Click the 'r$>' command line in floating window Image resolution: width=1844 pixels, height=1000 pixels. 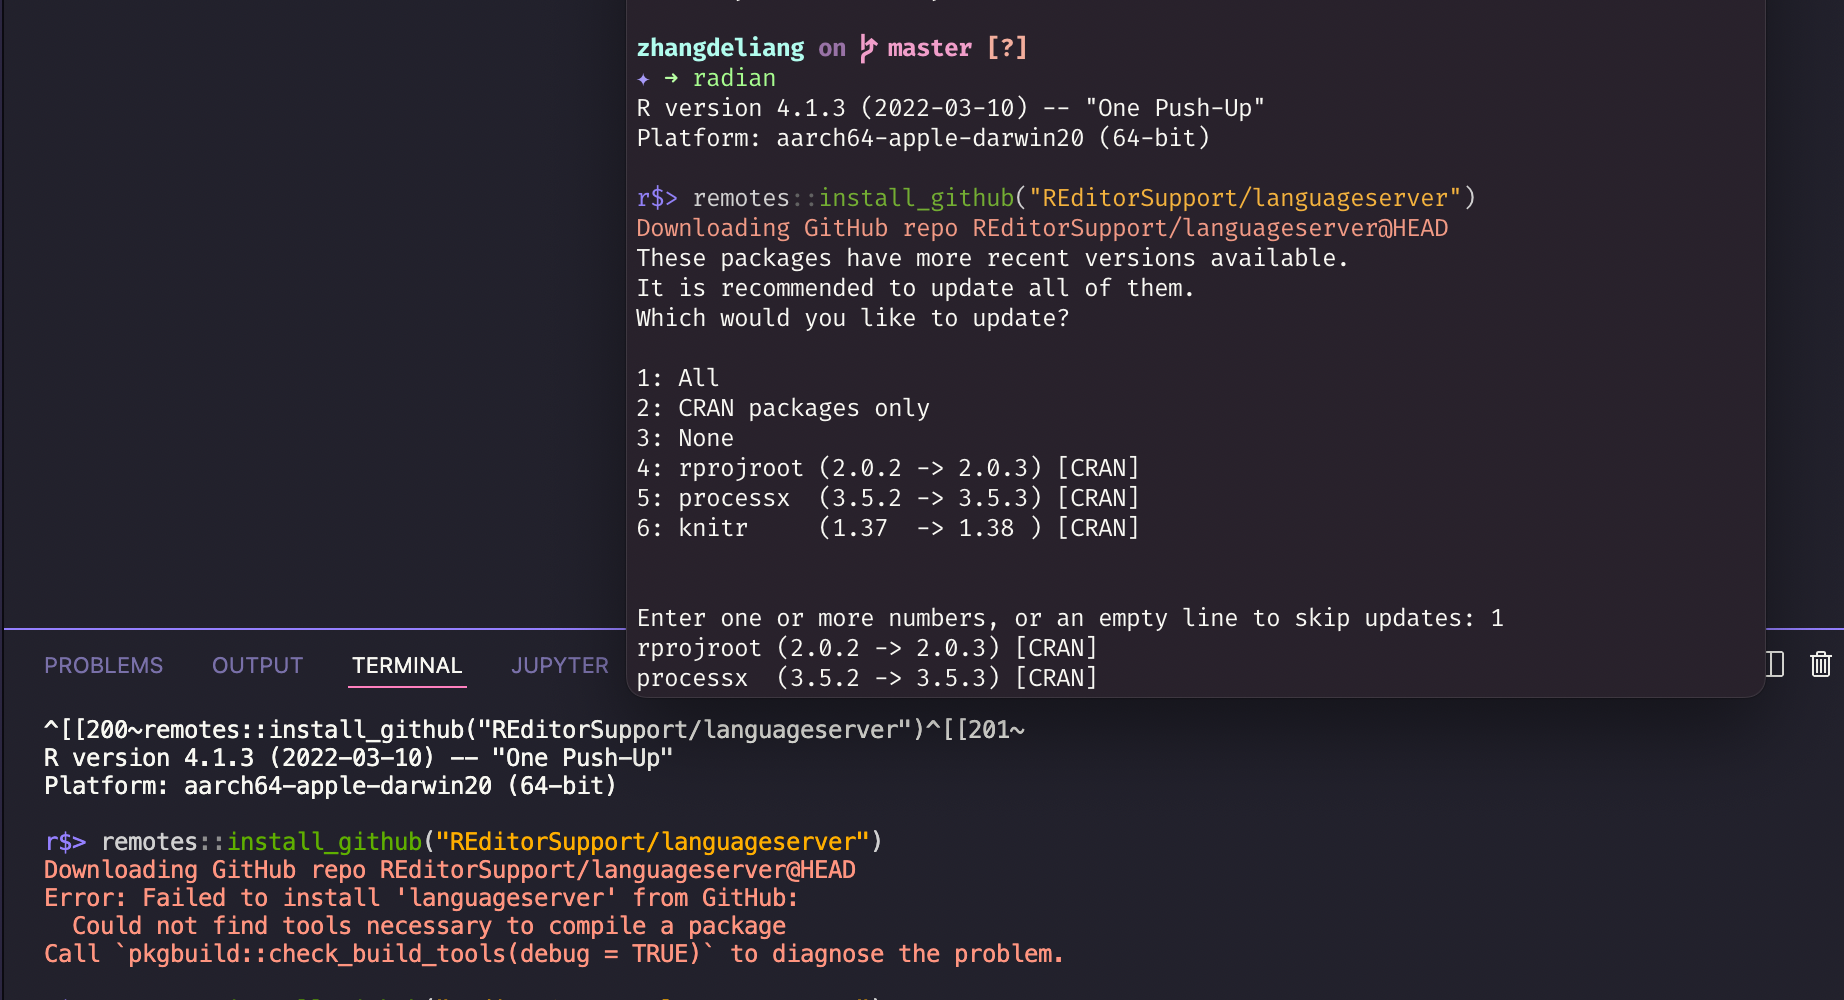click(1056, 198)
